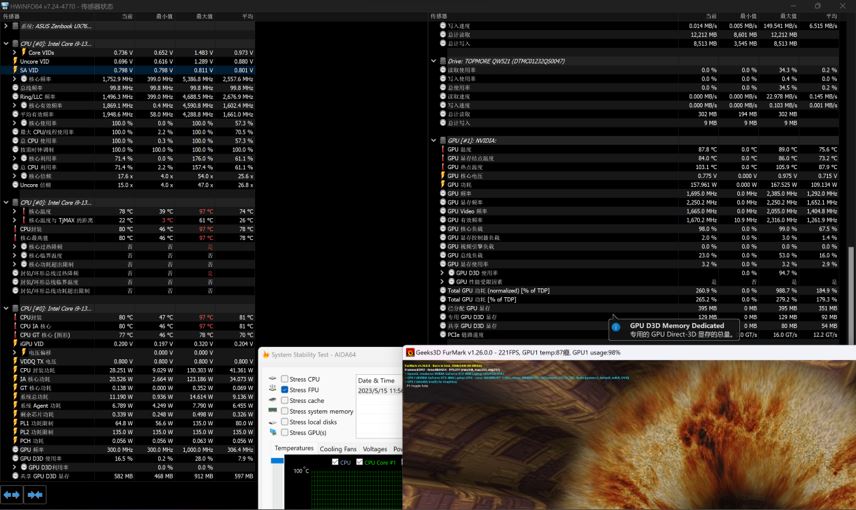
Task: Click the clock icon beside Ring/LLC frequency
Action: 15,97
